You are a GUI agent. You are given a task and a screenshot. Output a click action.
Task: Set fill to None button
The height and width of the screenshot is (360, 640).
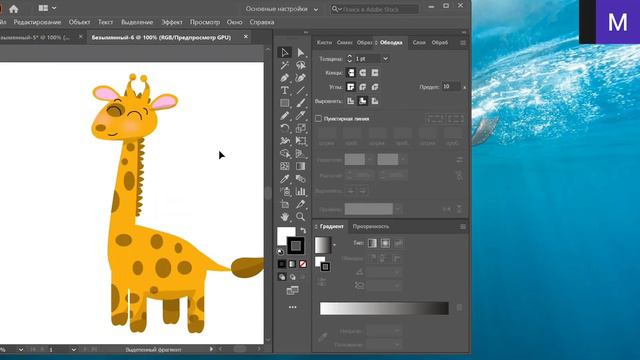pyautogui.click(x=303, y=264)
